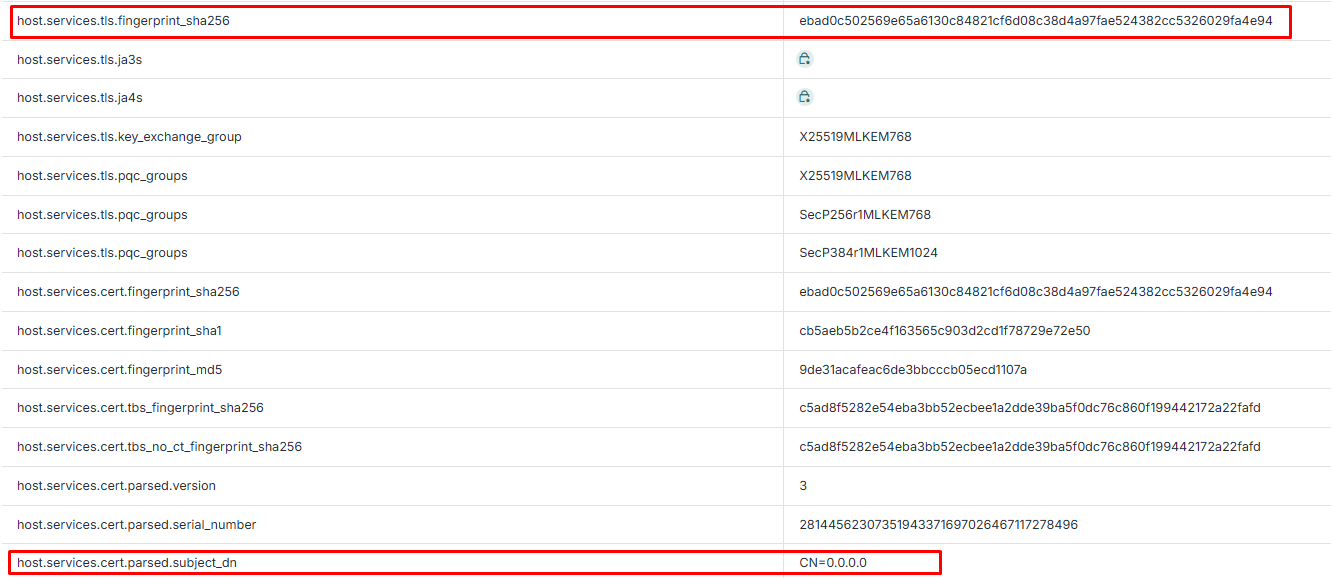Select the host.services.cert.fingerprint_md5 field name
The image size is (1331, 578).
point(119,370)
